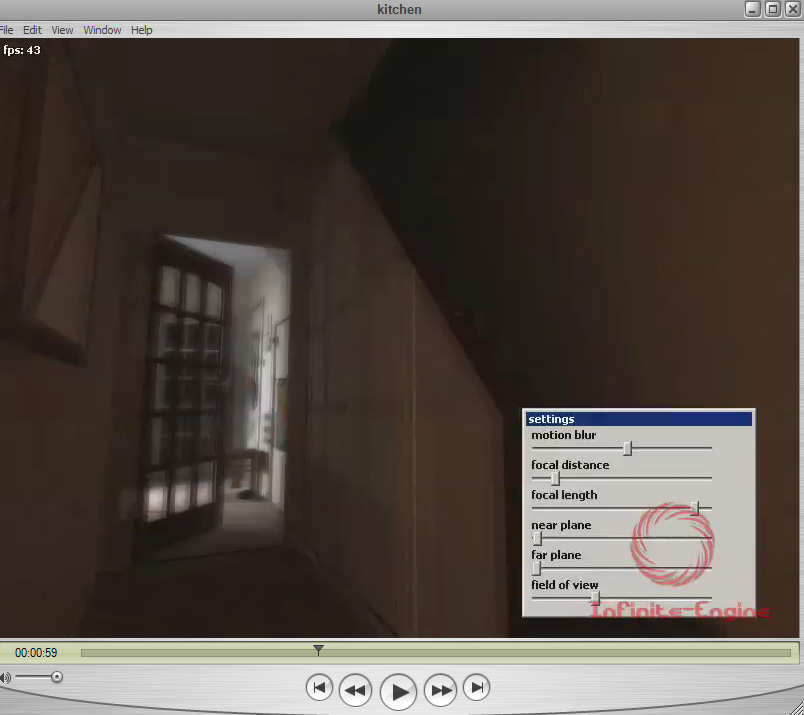Click the focal distance slider handle
The image size is (804, 715).
[x=555, y=478]
